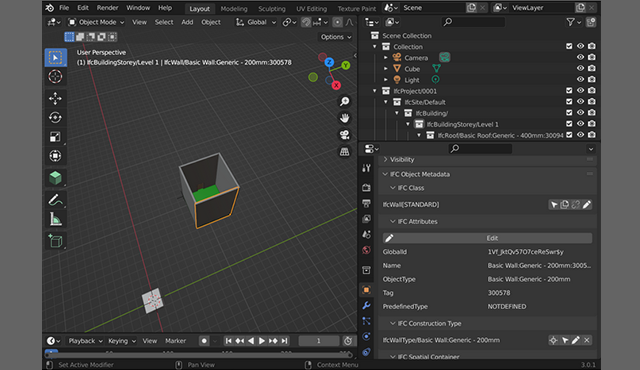Image resolution: width=640 pixels, height=370 pixels.
Task: Jump to the animation end frame
Action: pos(284,341)
